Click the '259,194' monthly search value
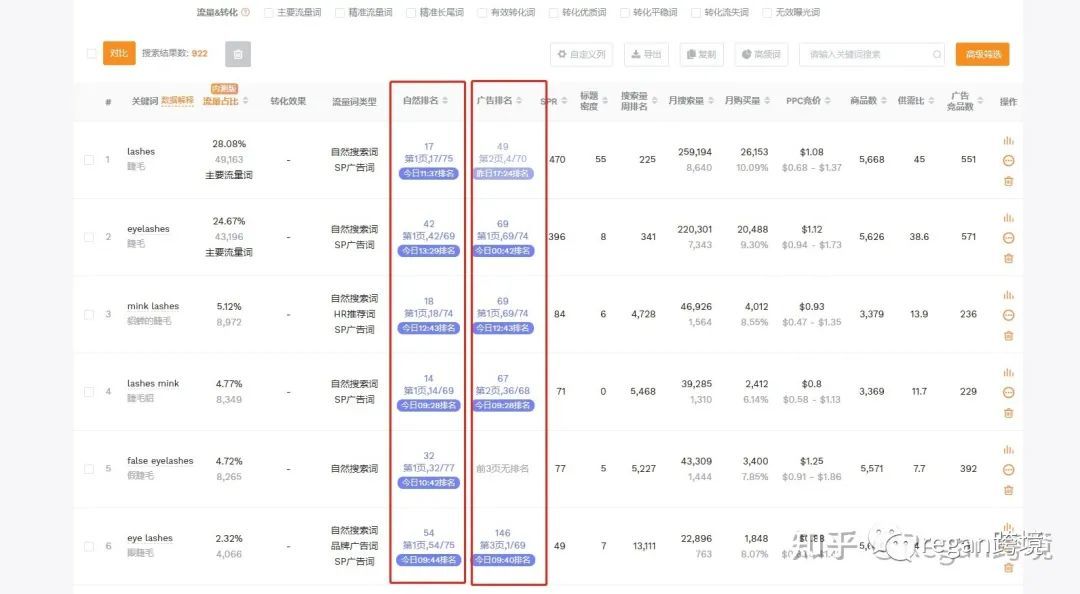Image resolution: width=1080 pixels, height=594 pixels. 694,152
